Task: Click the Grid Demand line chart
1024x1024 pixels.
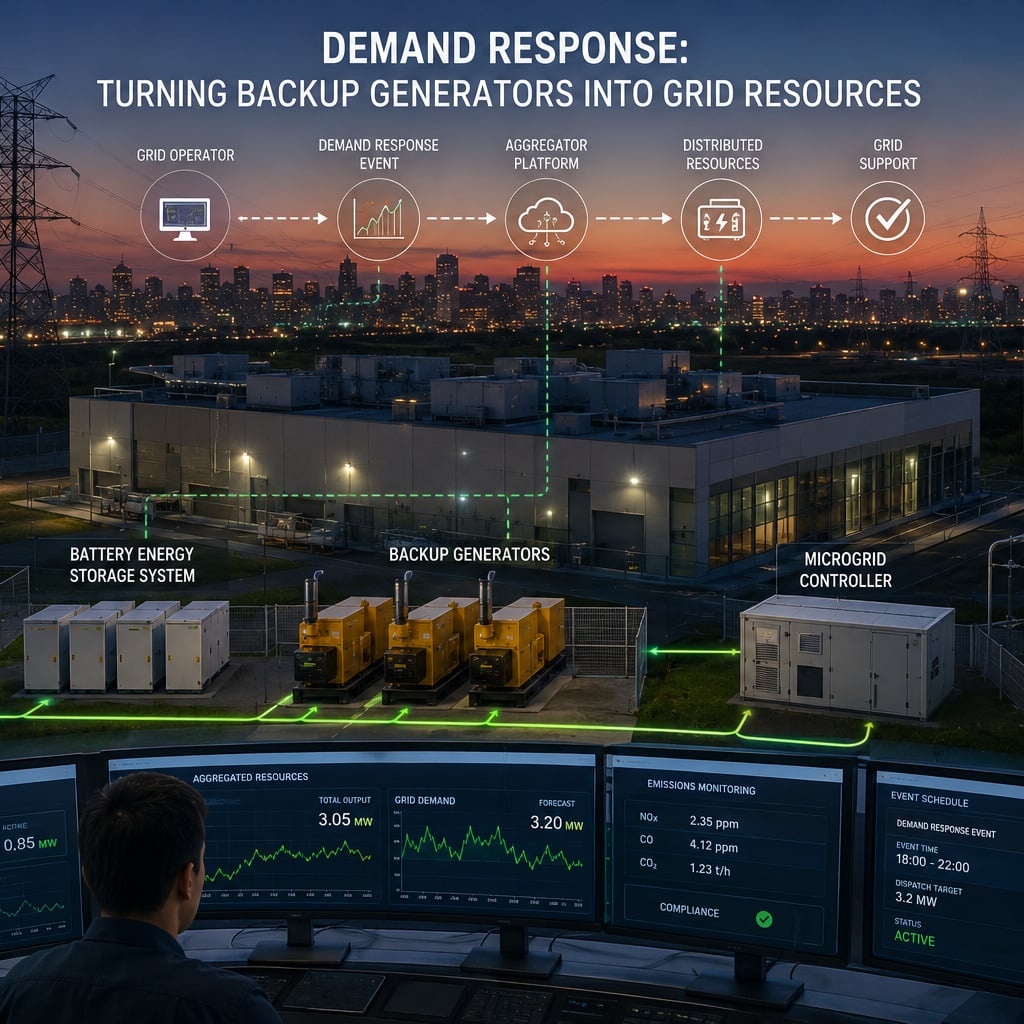Action: pyautogui.click(x=491, y=847)
